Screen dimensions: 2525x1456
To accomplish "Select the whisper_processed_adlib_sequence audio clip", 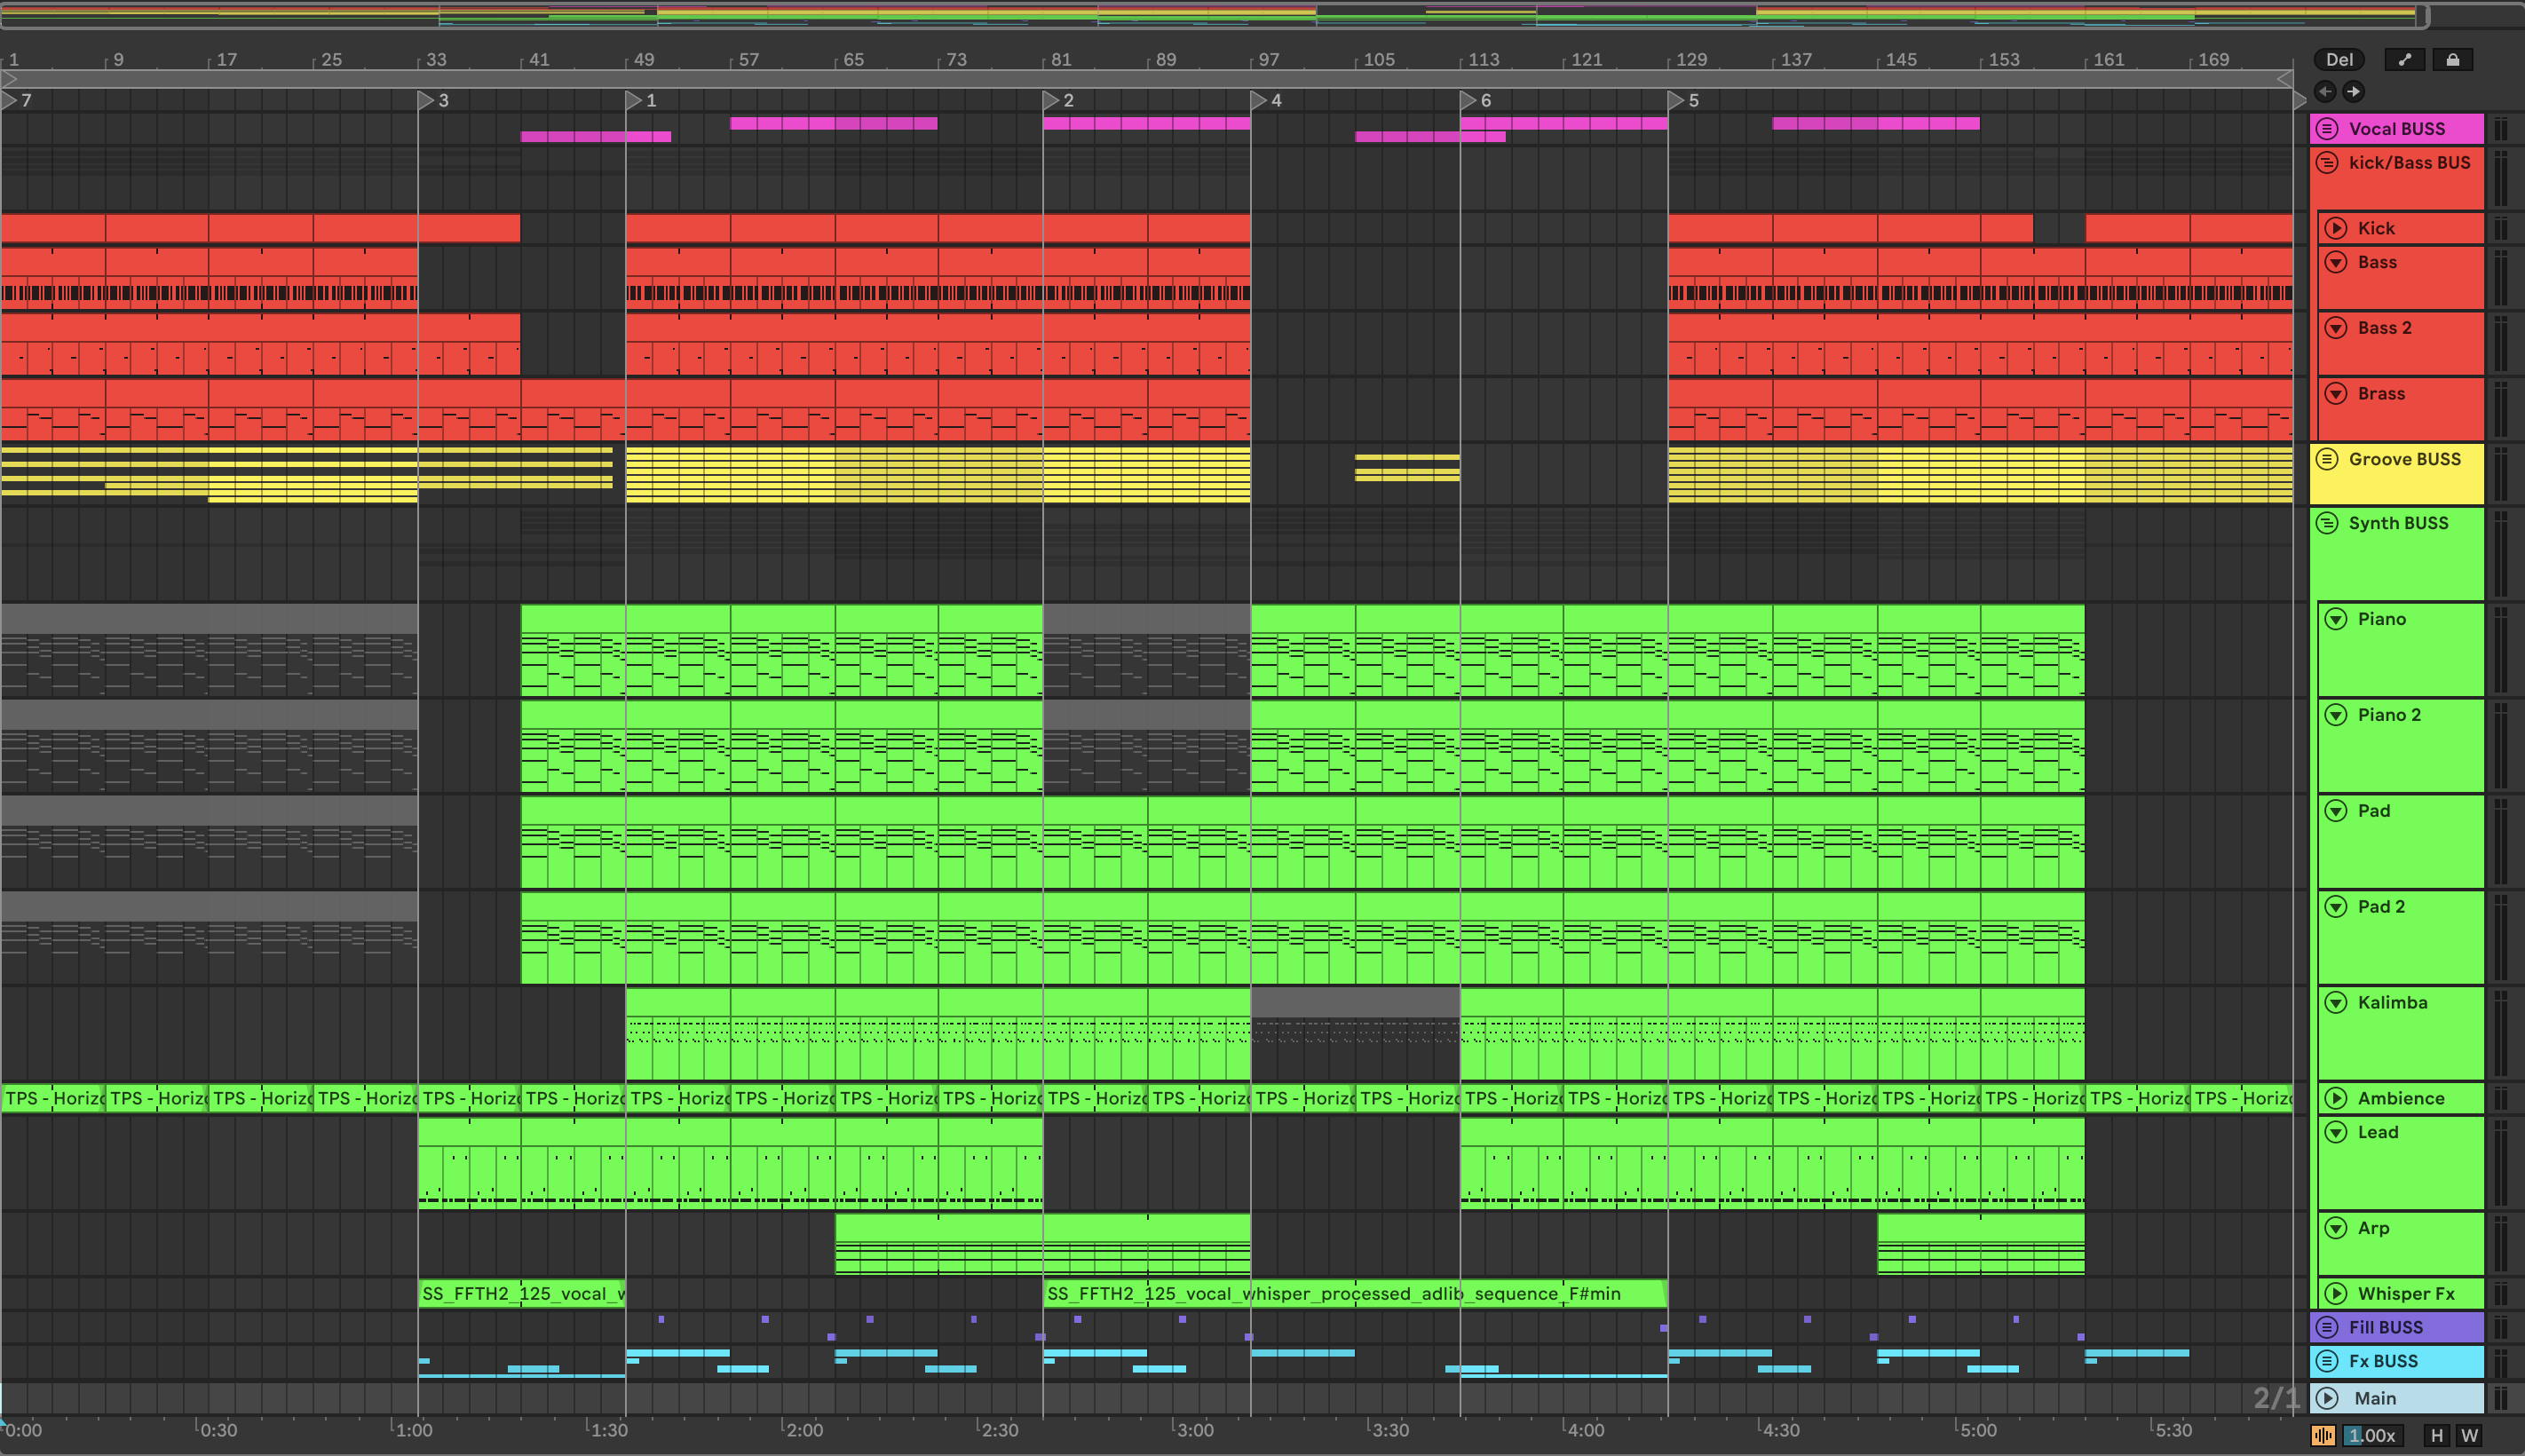I will point(1354,1293).
